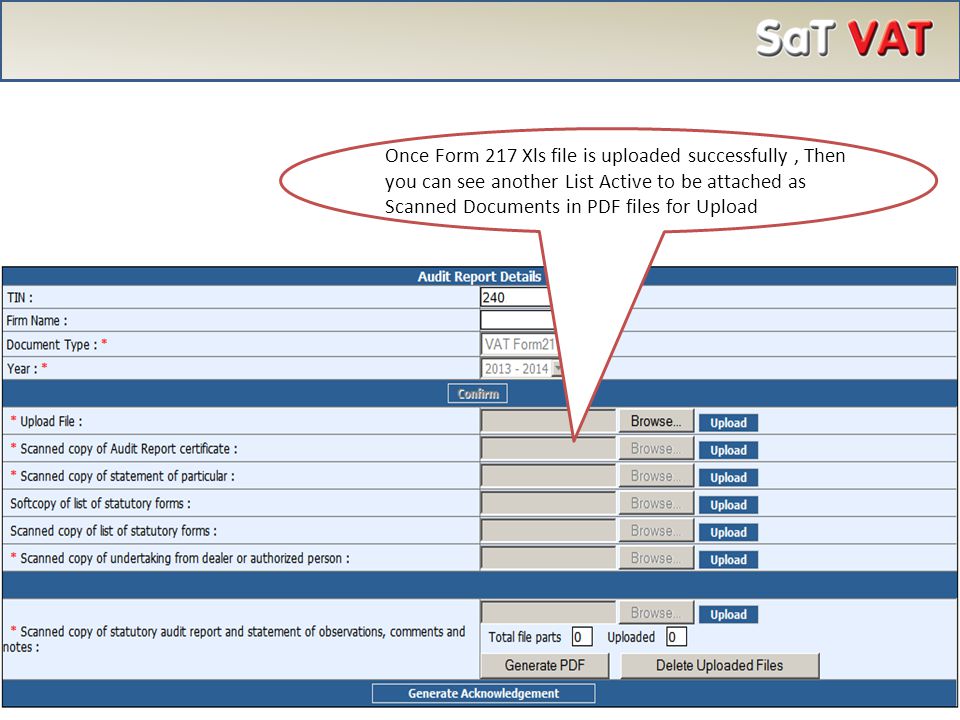Viewport: 960px width, 720px height.
Task: Click statutory audit report file field
Action: coord(548,613)
